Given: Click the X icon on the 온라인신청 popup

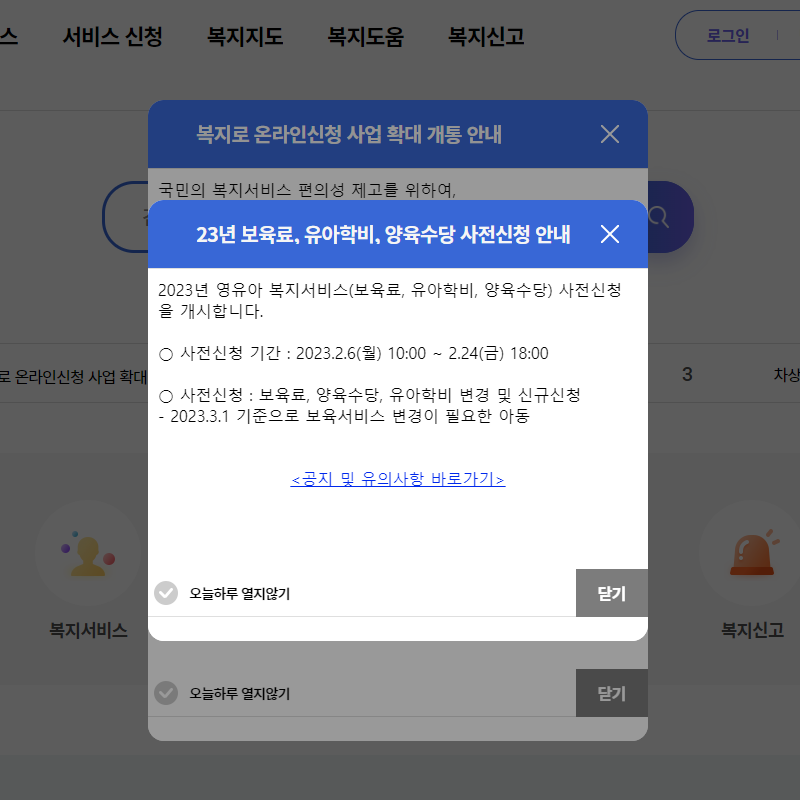Looking at the screenshot, I should click(x=610, y=133).
